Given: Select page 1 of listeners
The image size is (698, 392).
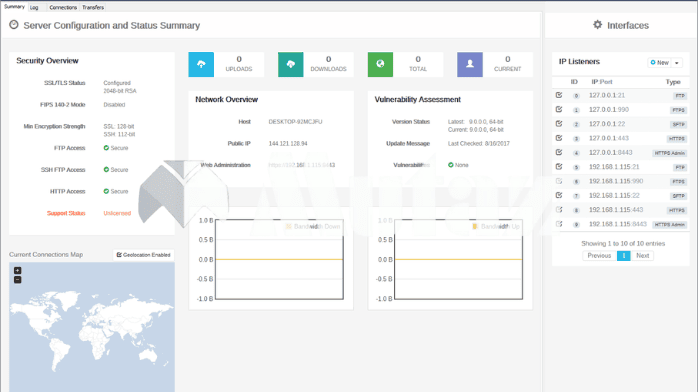Looking at the screenshot, I should (624, 256).
